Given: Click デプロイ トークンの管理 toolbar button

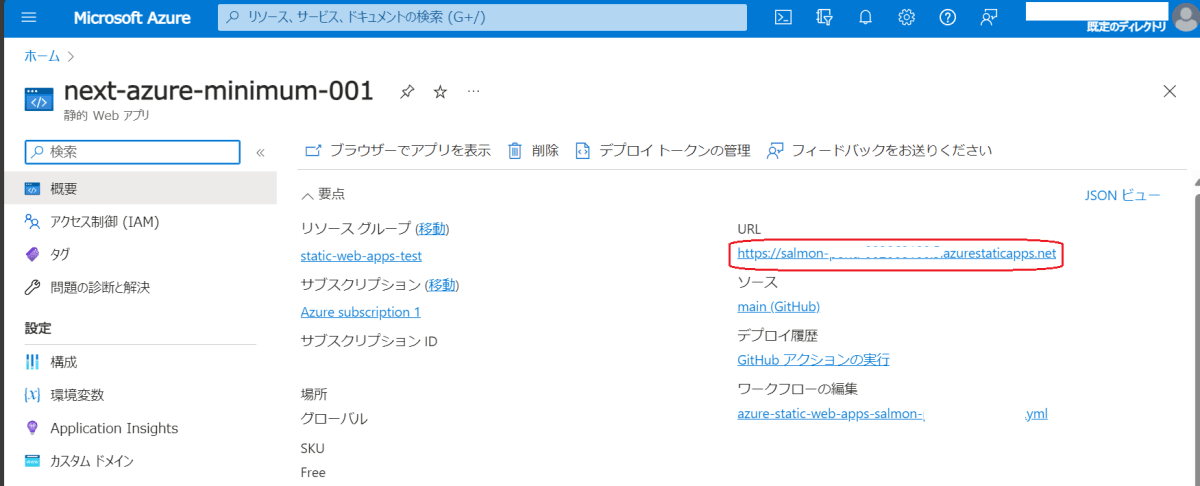Looking at the screenshot, I should [x=661, y=150].
